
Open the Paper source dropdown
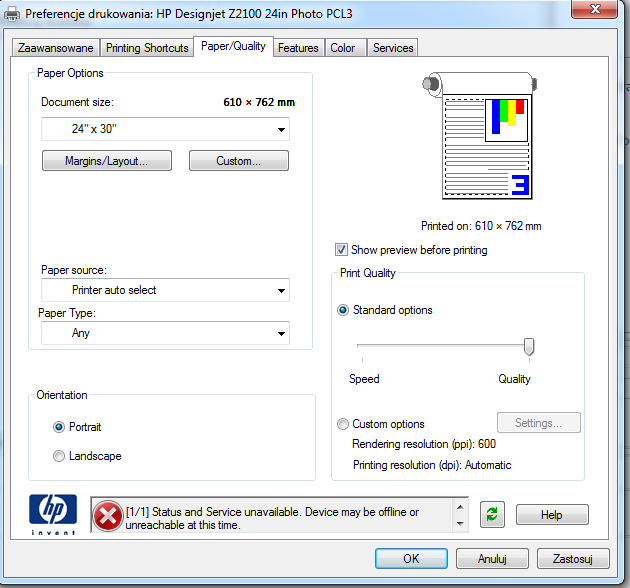165,290
